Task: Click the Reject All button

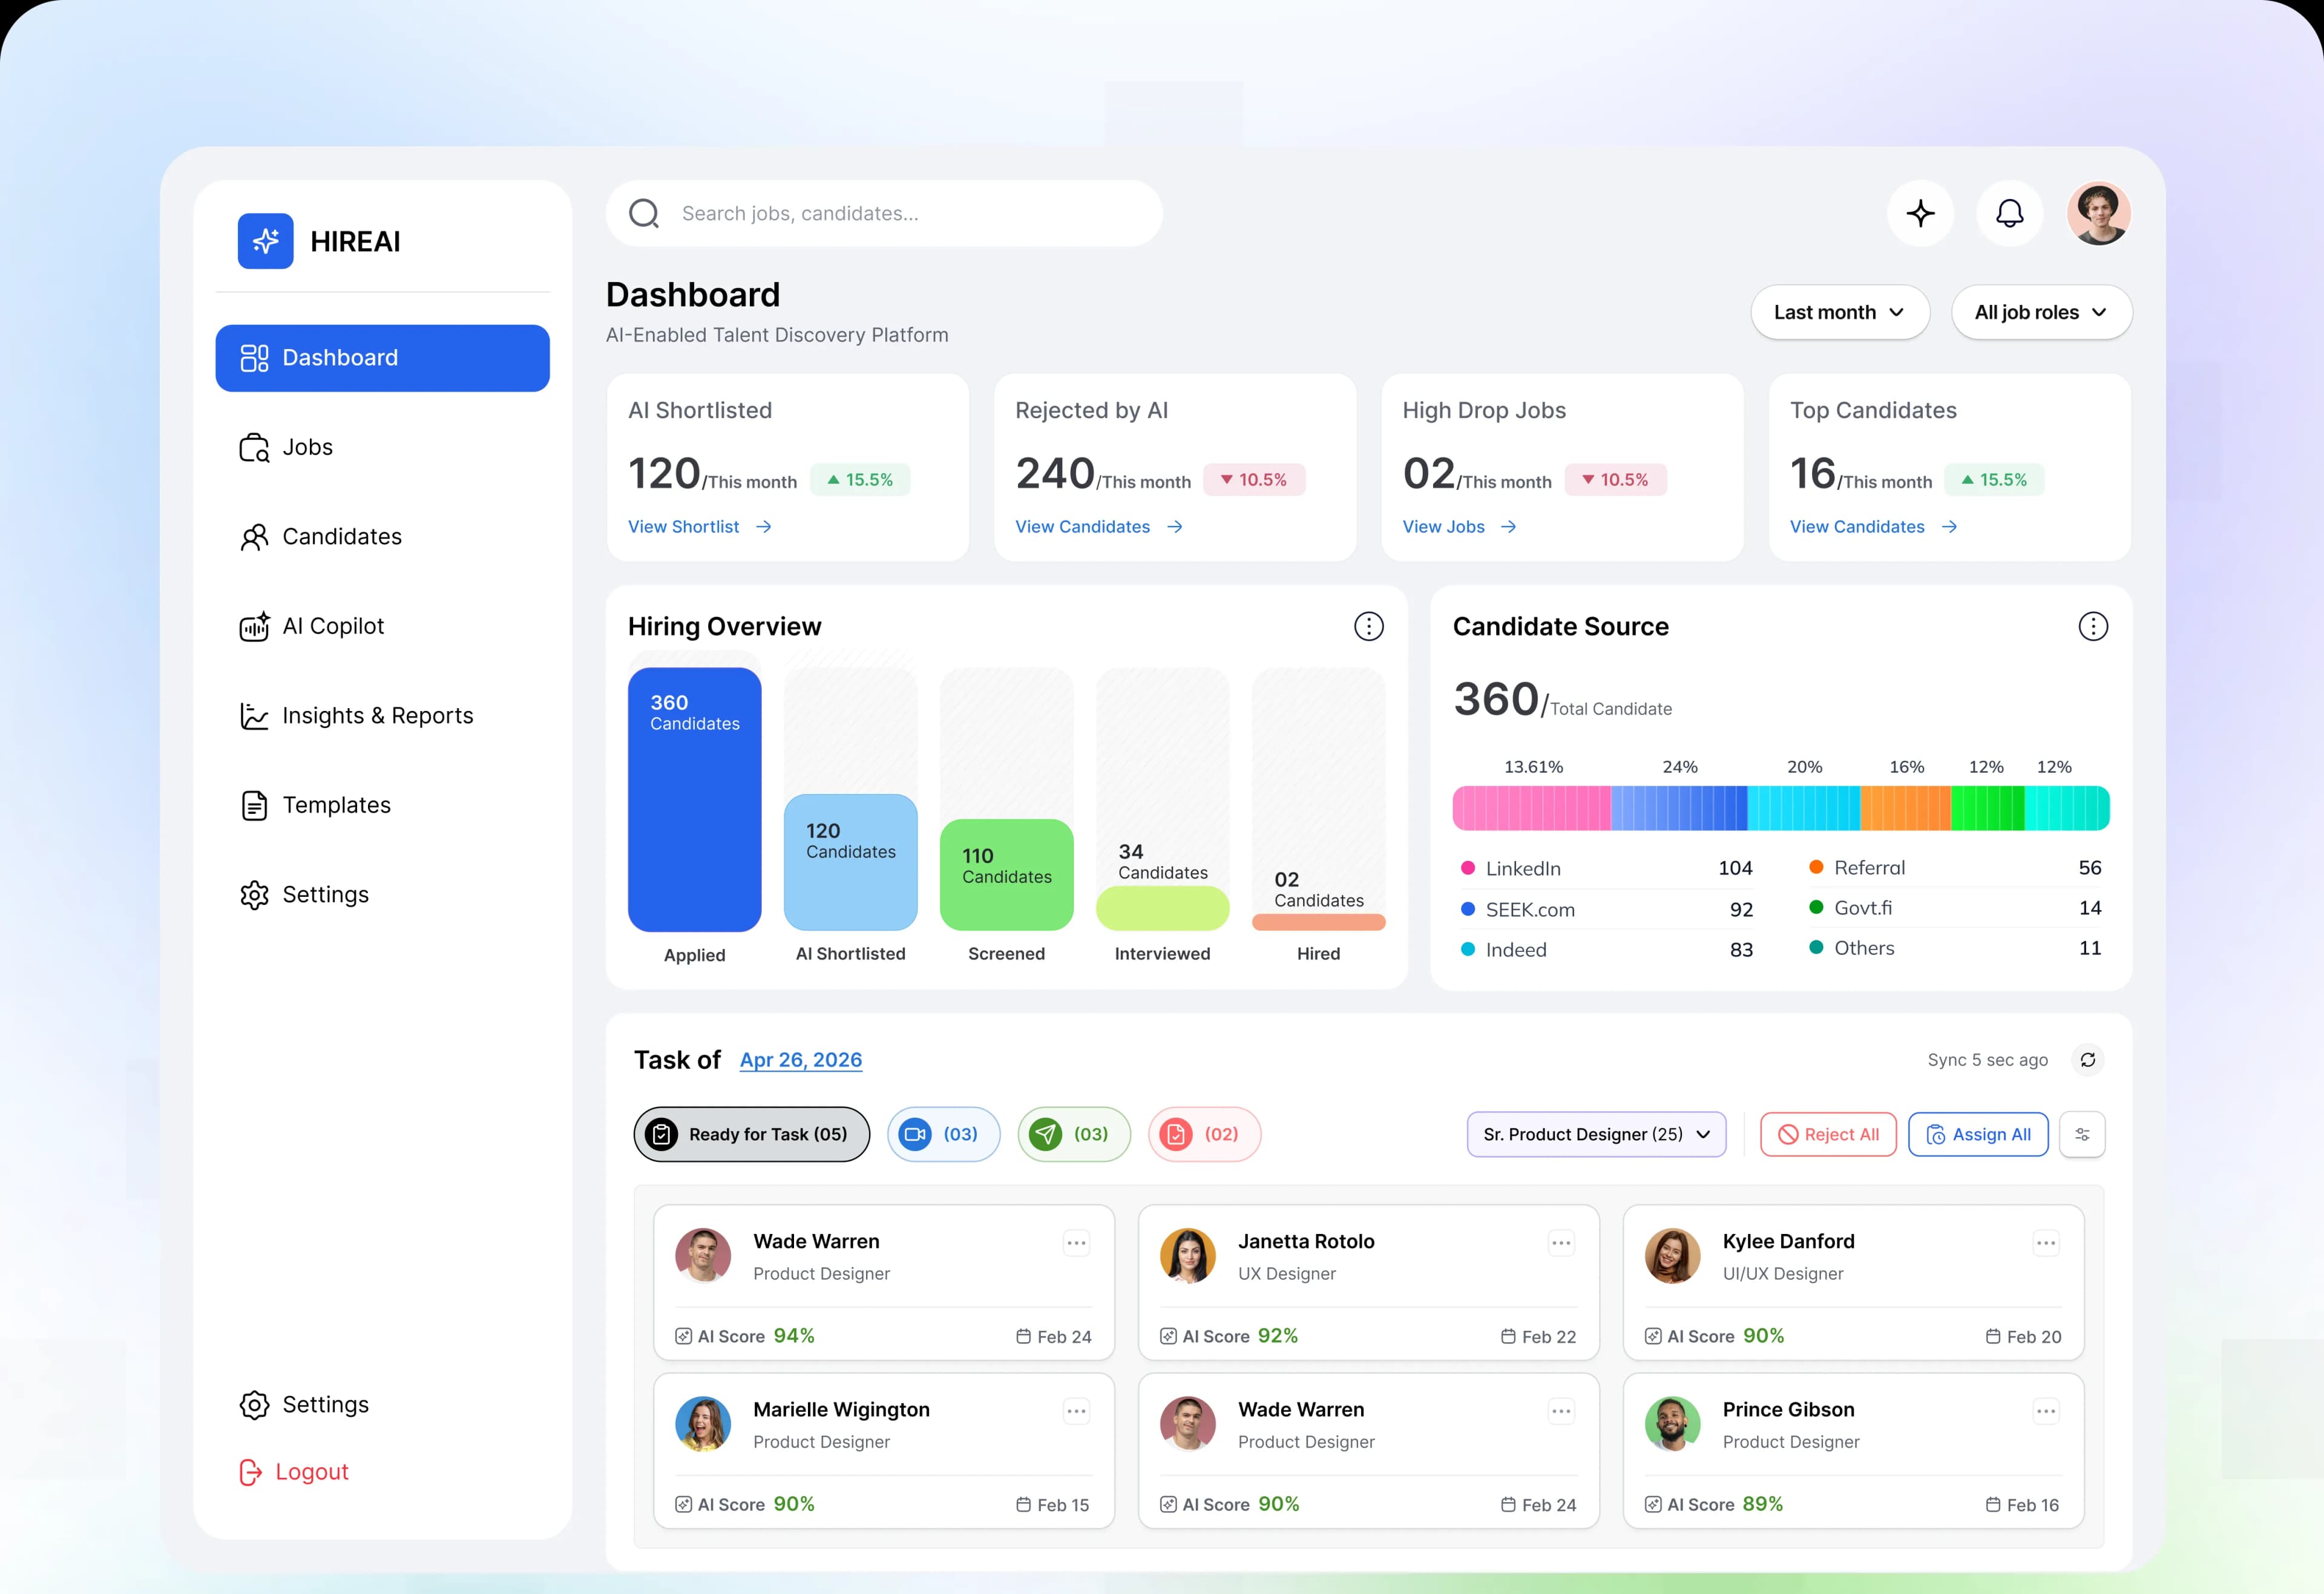Action: pos(1828,1134)
